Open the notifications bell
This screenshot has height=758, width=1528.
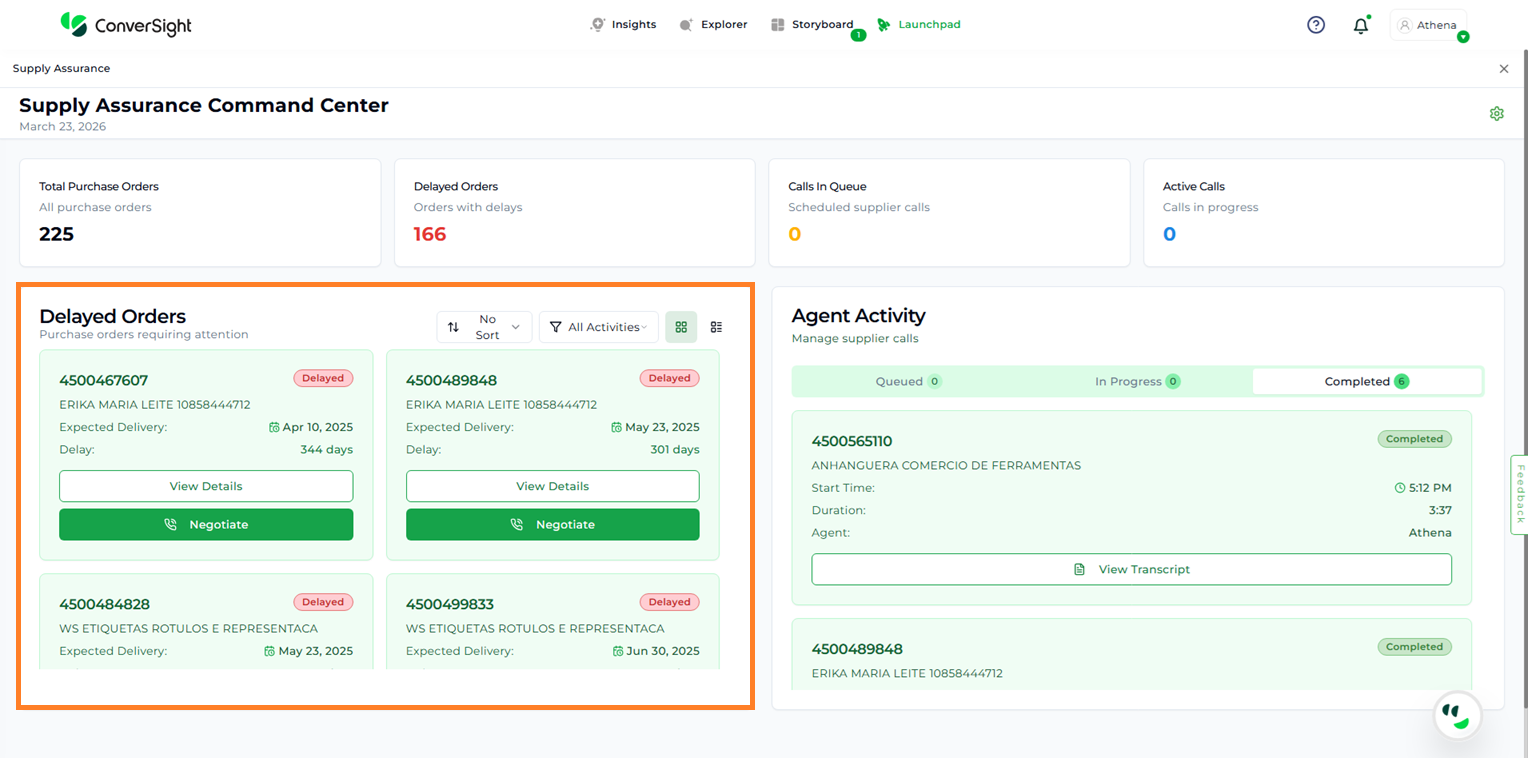coord(1360,26)
